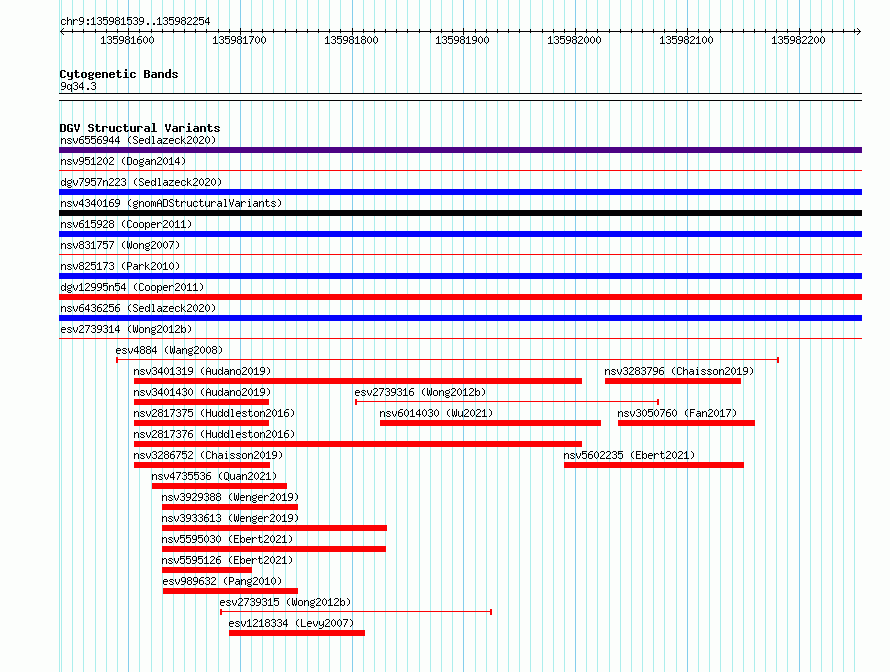The width and height of the screenshot is (890, 672).
Task: Open dgv12995n54 (Cooper2011) variant label
Action: 132,287
